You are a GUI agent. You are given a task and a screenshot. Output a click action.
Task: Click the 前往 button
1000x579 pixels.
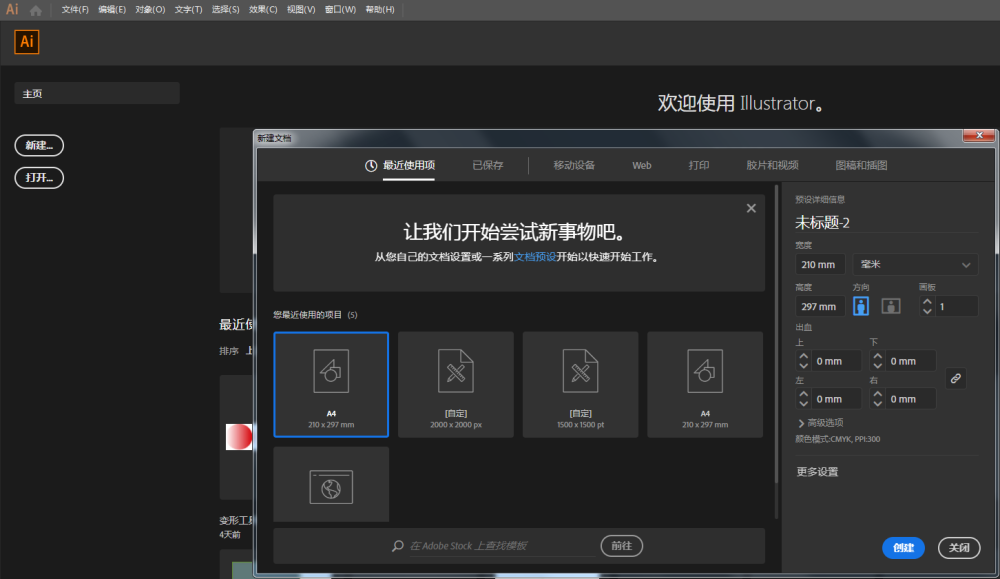pos(621,546)
